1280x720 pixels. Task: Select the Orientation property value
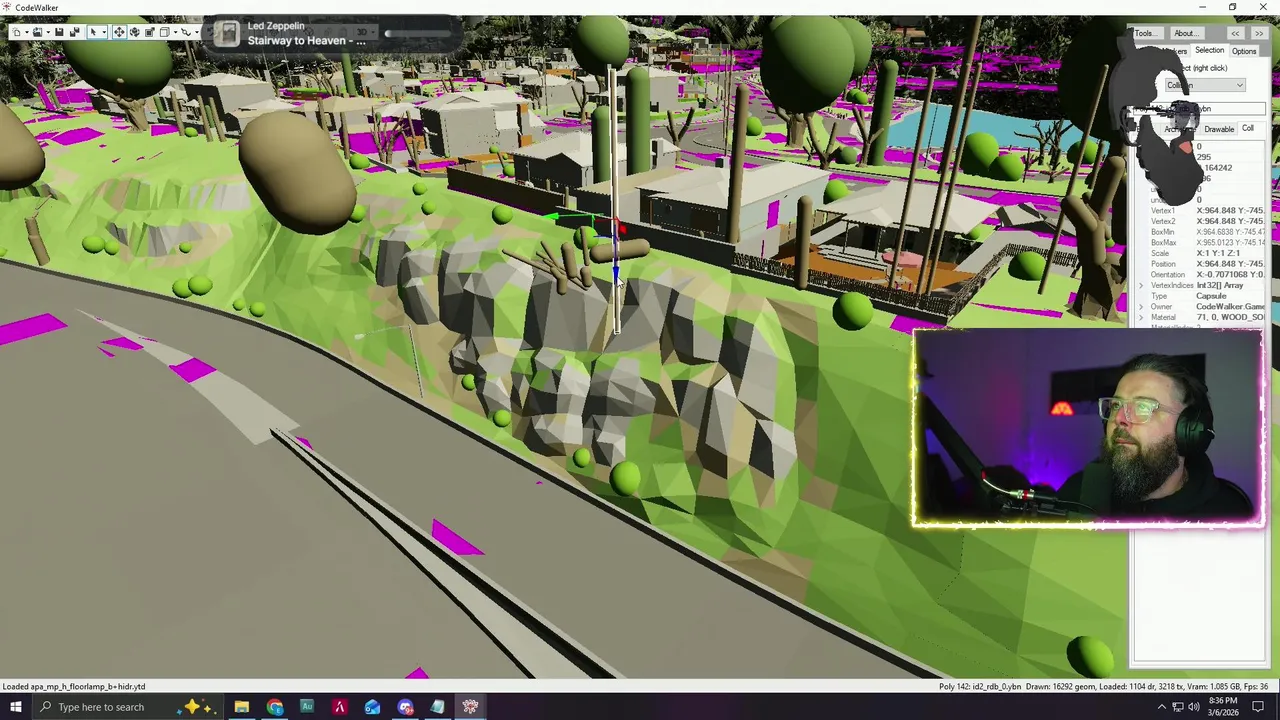[x=1230, y=274]
